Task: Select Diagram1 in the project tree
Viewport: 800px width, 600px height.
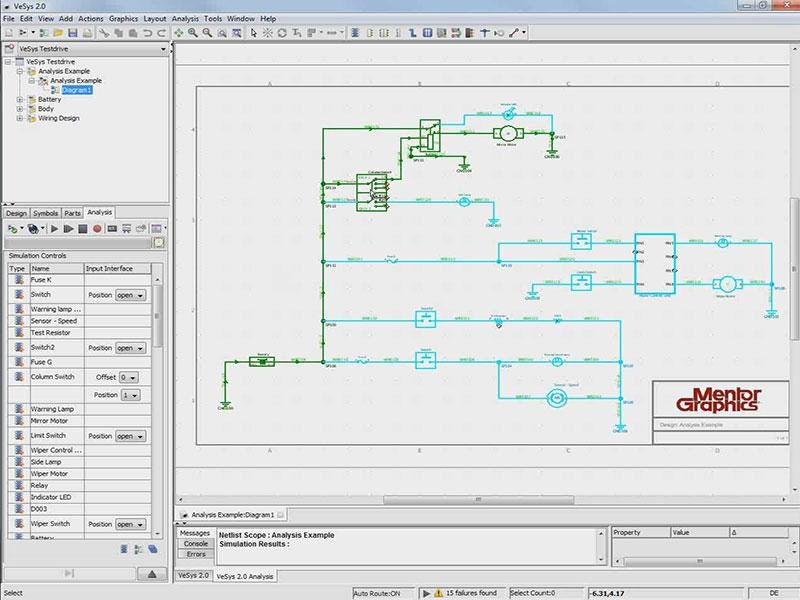Action: 76,91
